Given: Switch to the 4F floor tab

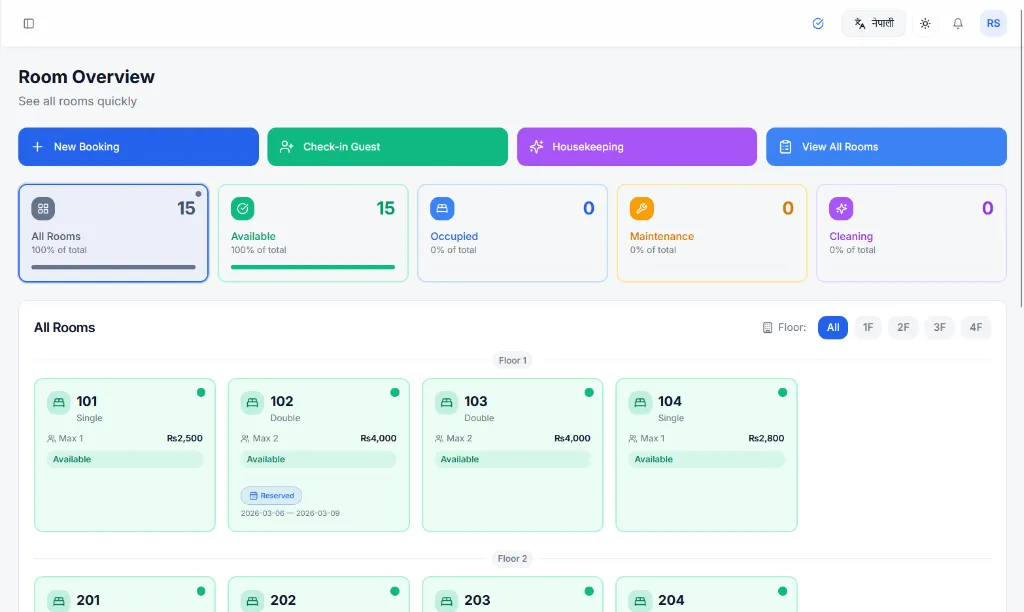Looking at the screenshot, I should (x=975, y=327).
